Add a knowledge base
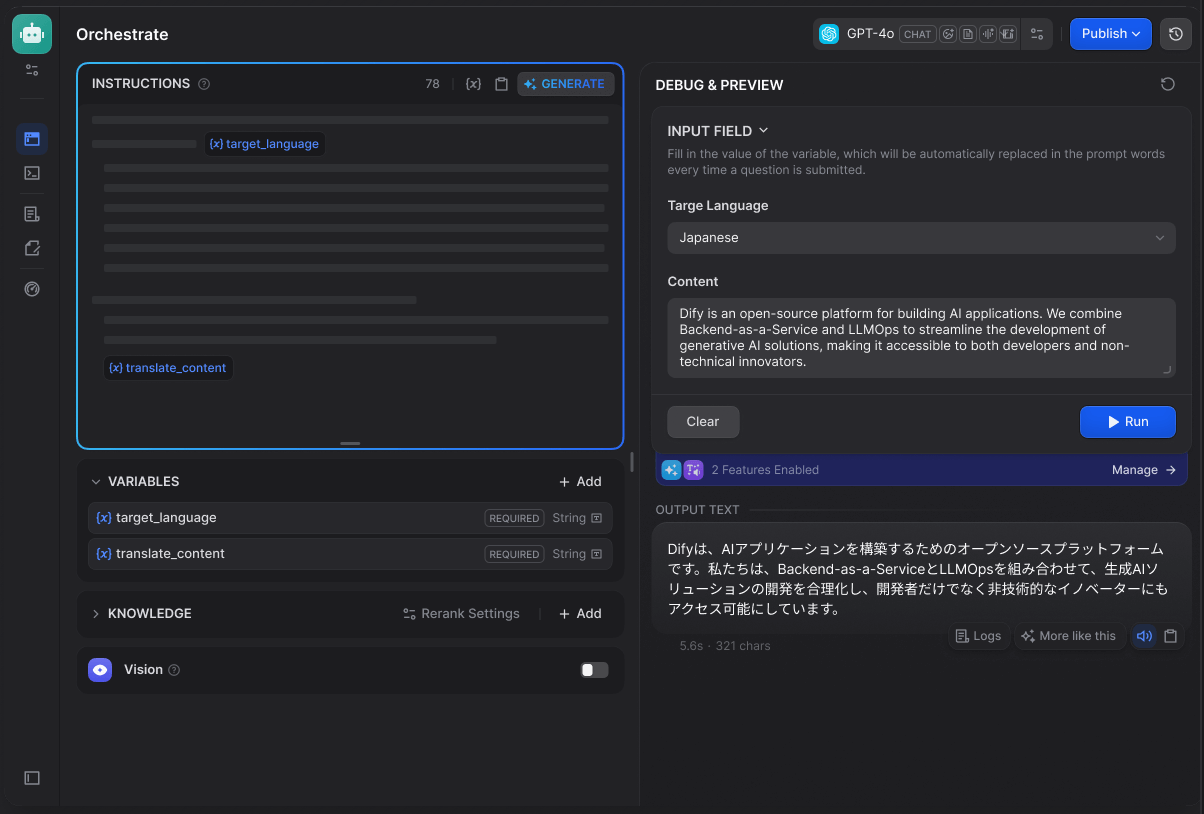This screenshot has height=814, width=1204. click(x=580, y=614)
